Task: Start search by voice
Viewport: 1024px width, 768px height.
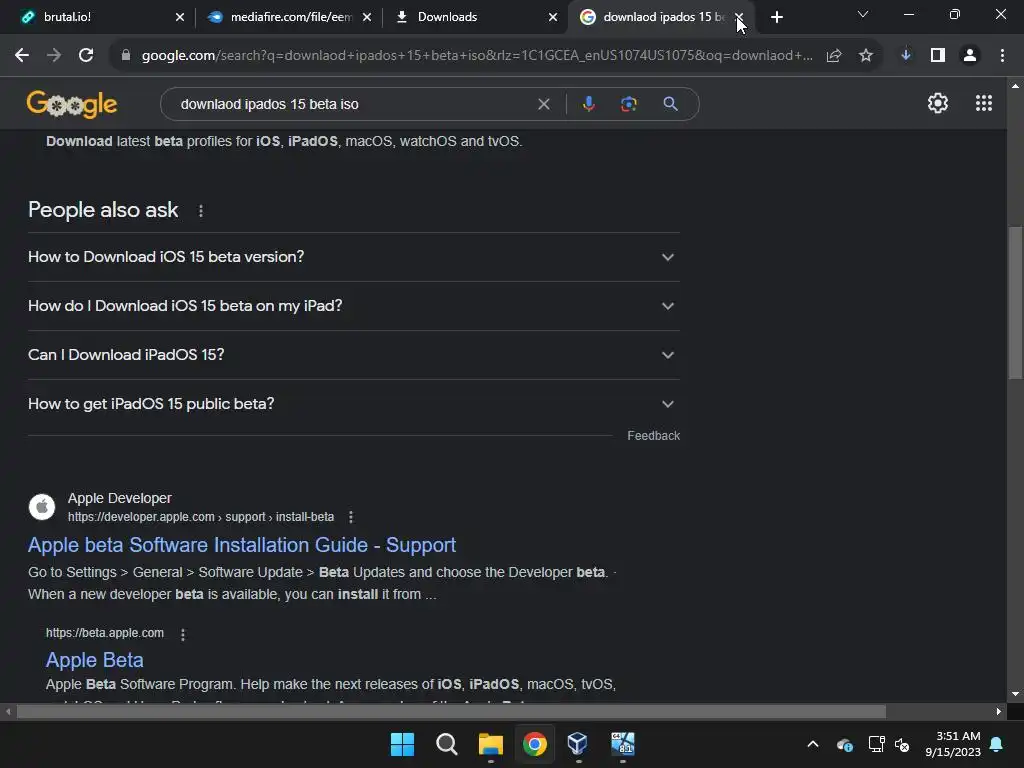Action: point(588,104)
